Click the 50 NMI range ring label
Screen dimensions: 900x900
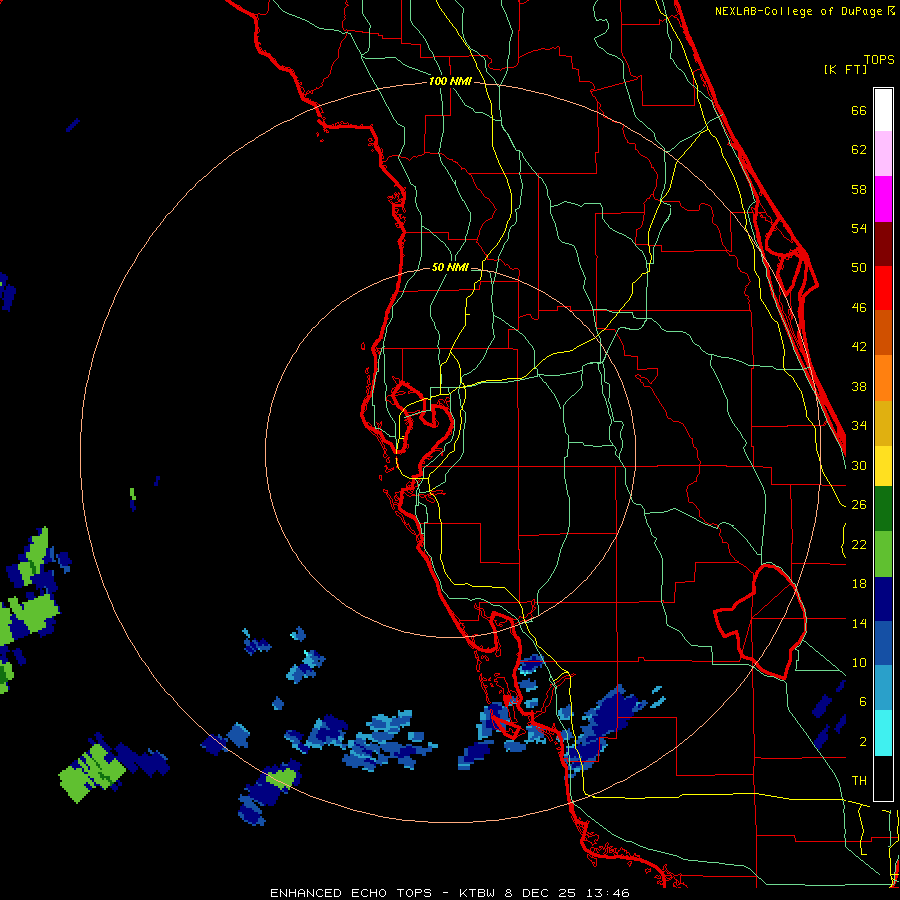tap(450, 267)
